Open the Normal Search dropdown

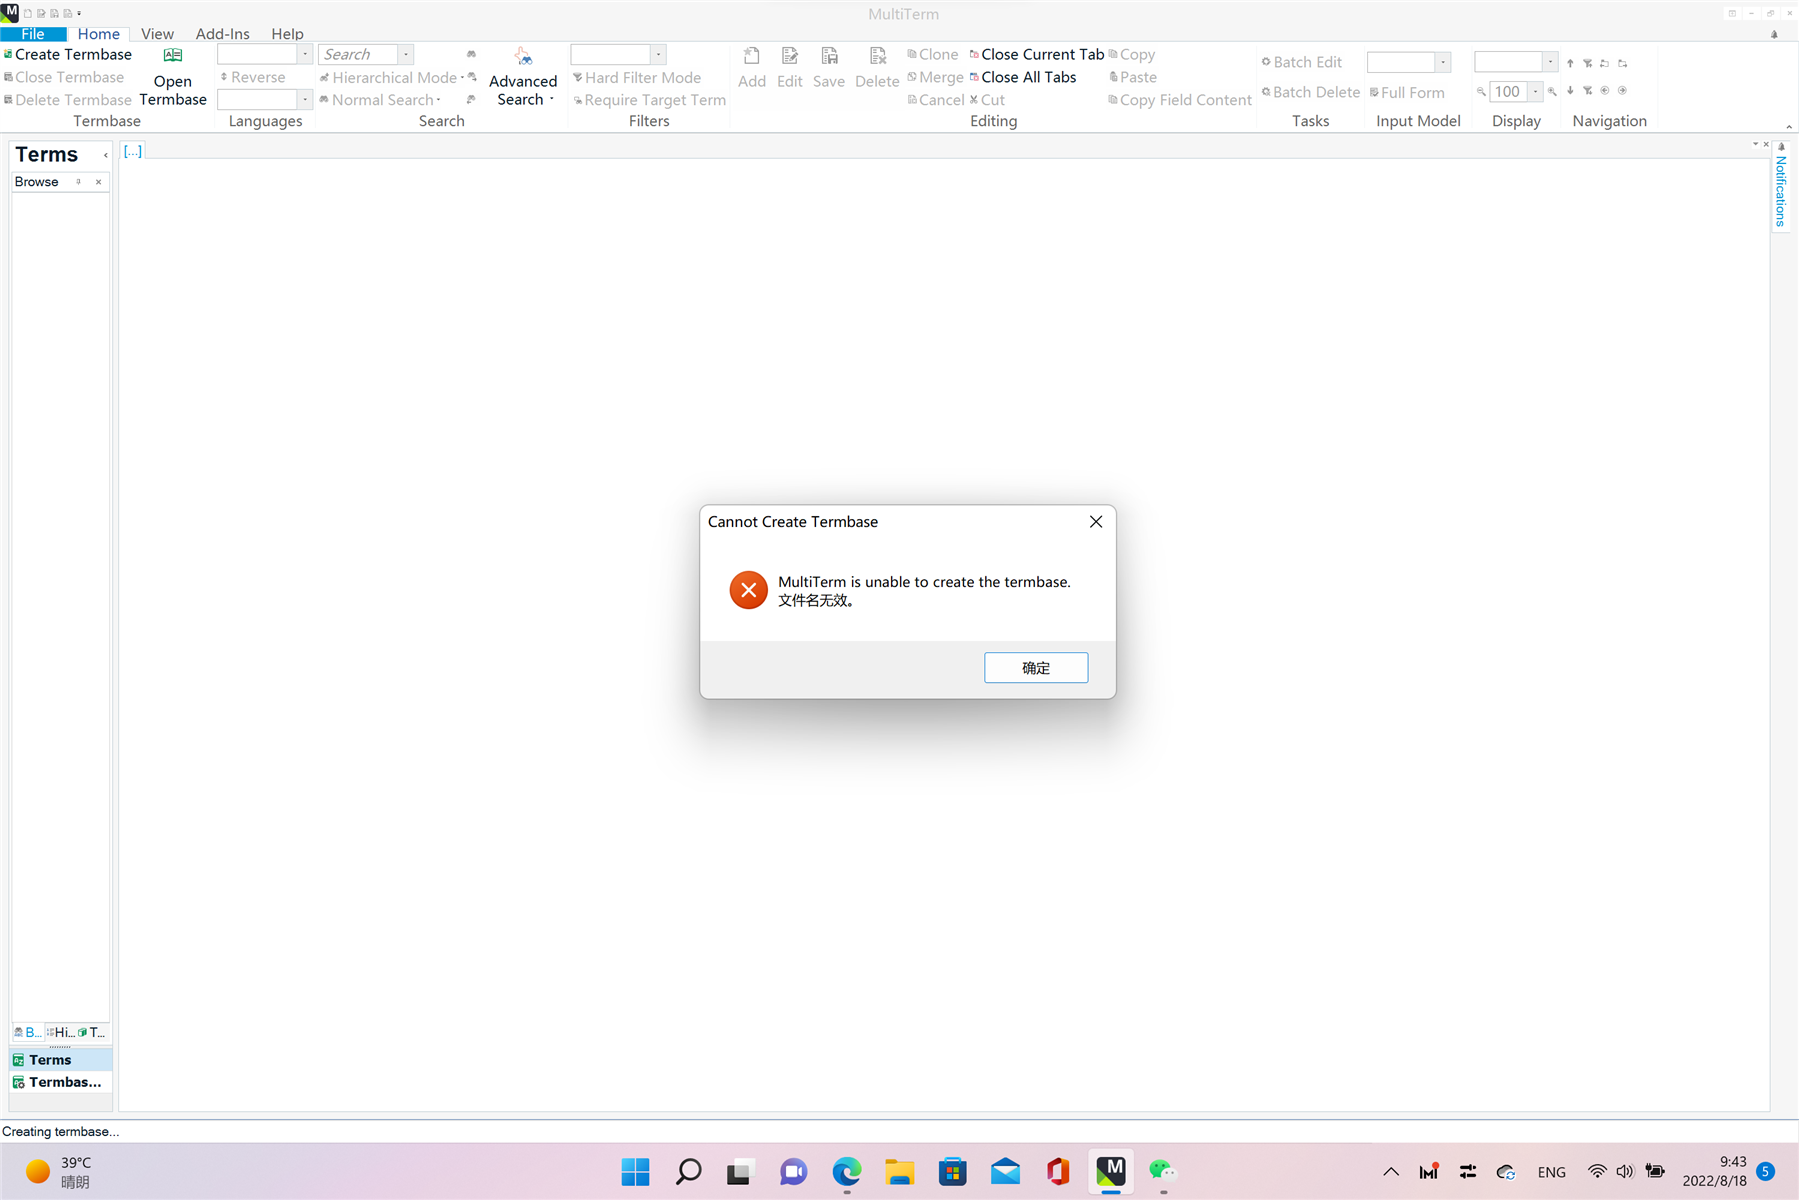(x=380, y=100)
